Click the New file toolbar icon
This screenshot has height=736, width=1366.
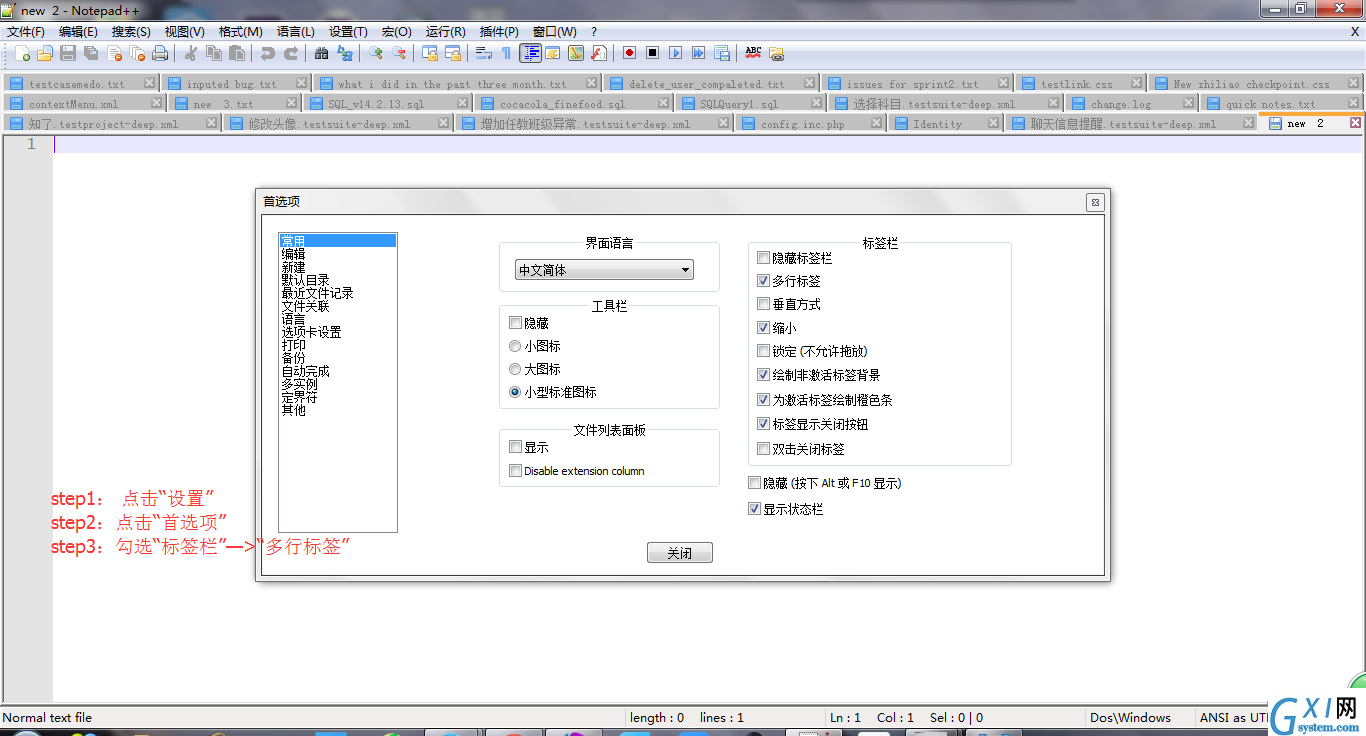(x=22, y=53)
